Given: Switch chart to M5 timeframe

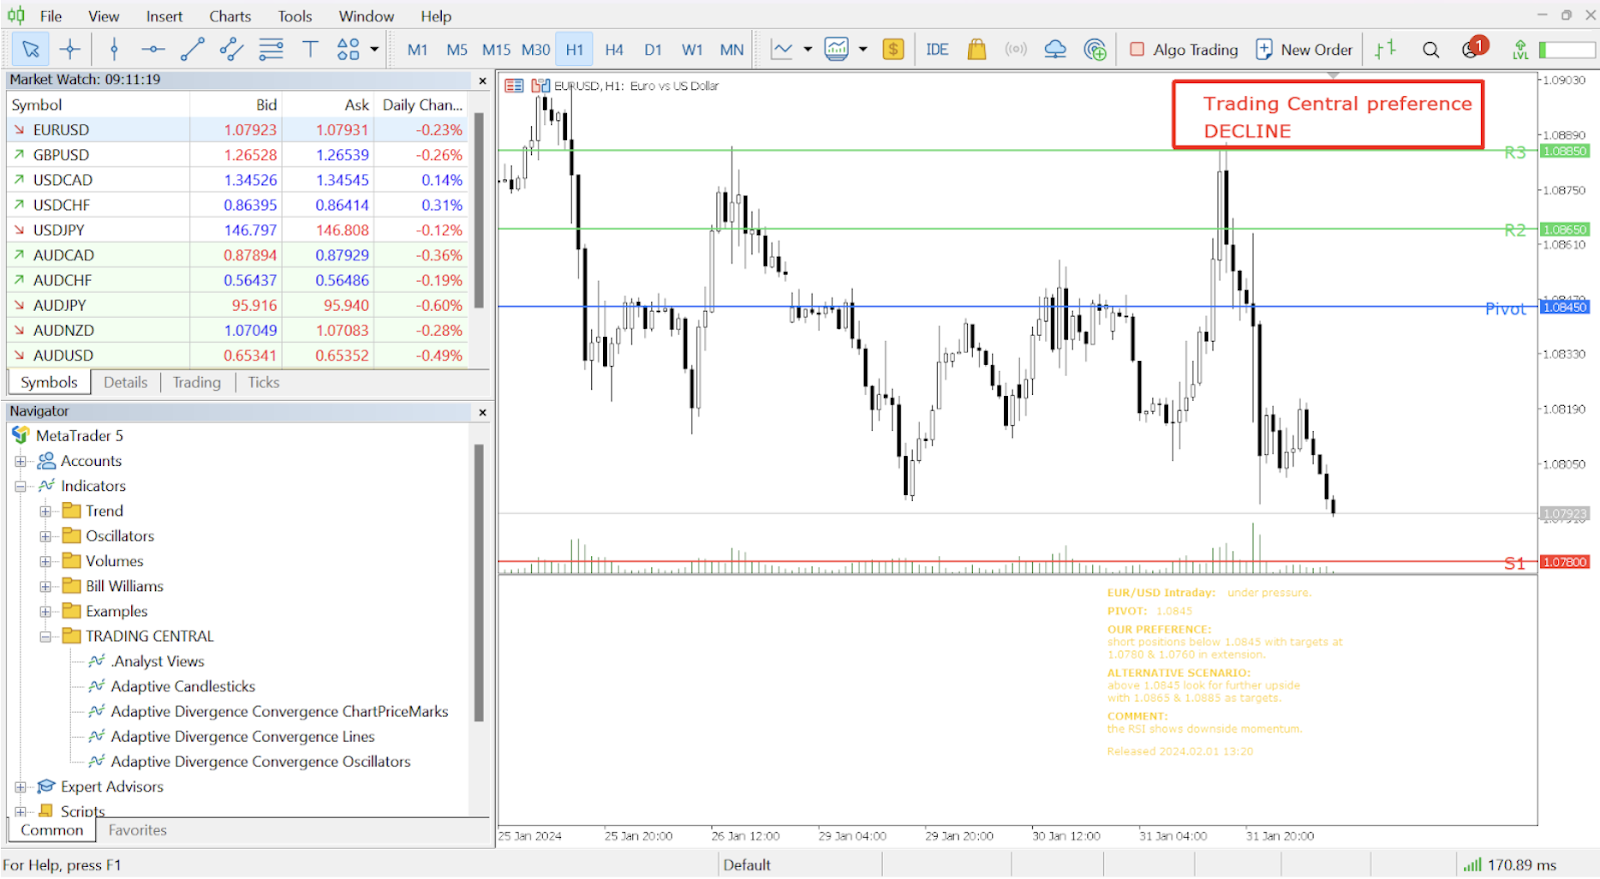Looking at the screenshot, I should click(457, 49).
